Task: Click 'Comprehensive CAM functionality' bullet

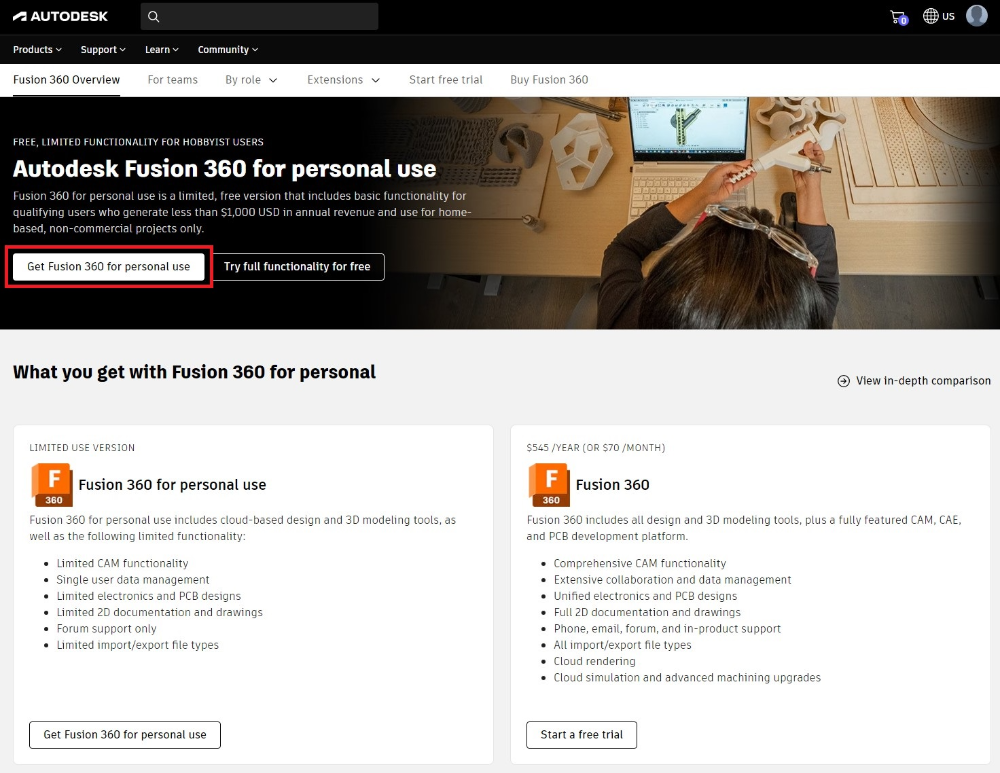Action: pyautogui.click(x=640, y=563)
